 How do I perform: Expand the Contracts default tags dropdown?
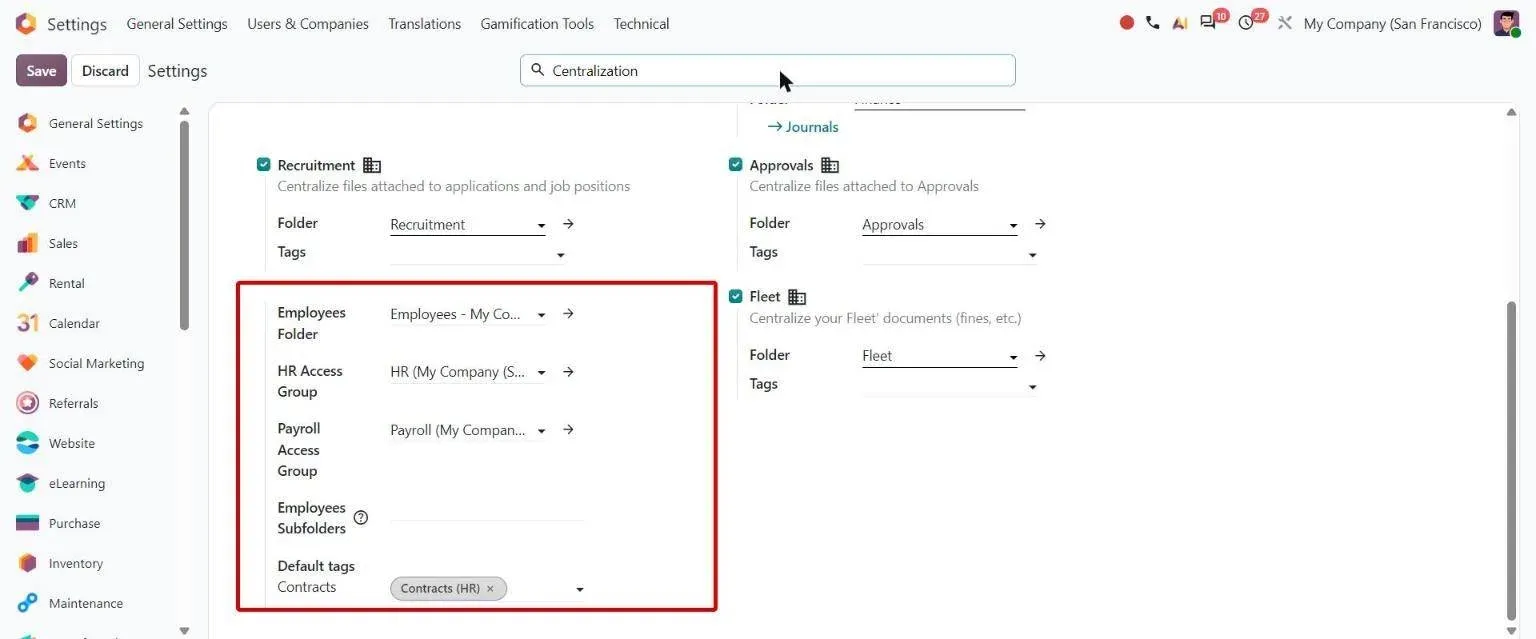pyautogui.click(x=579, y=590)
